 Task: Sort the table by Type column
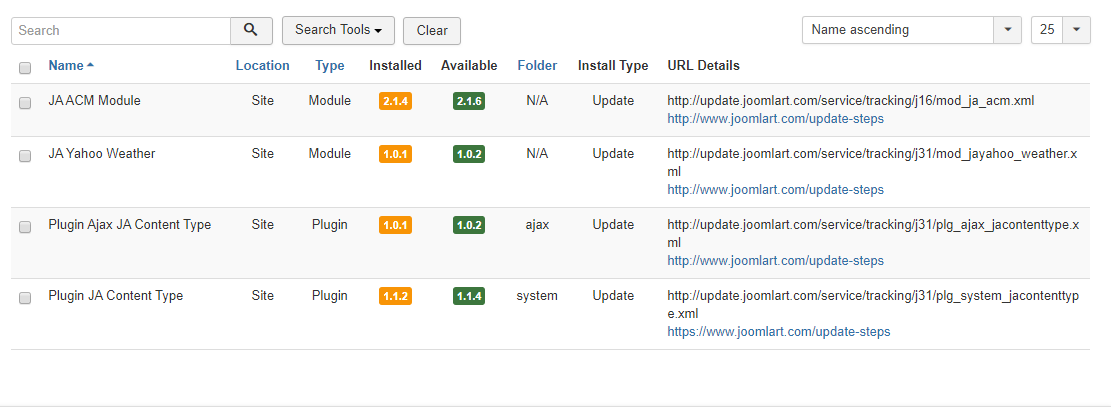click(329, 65)
